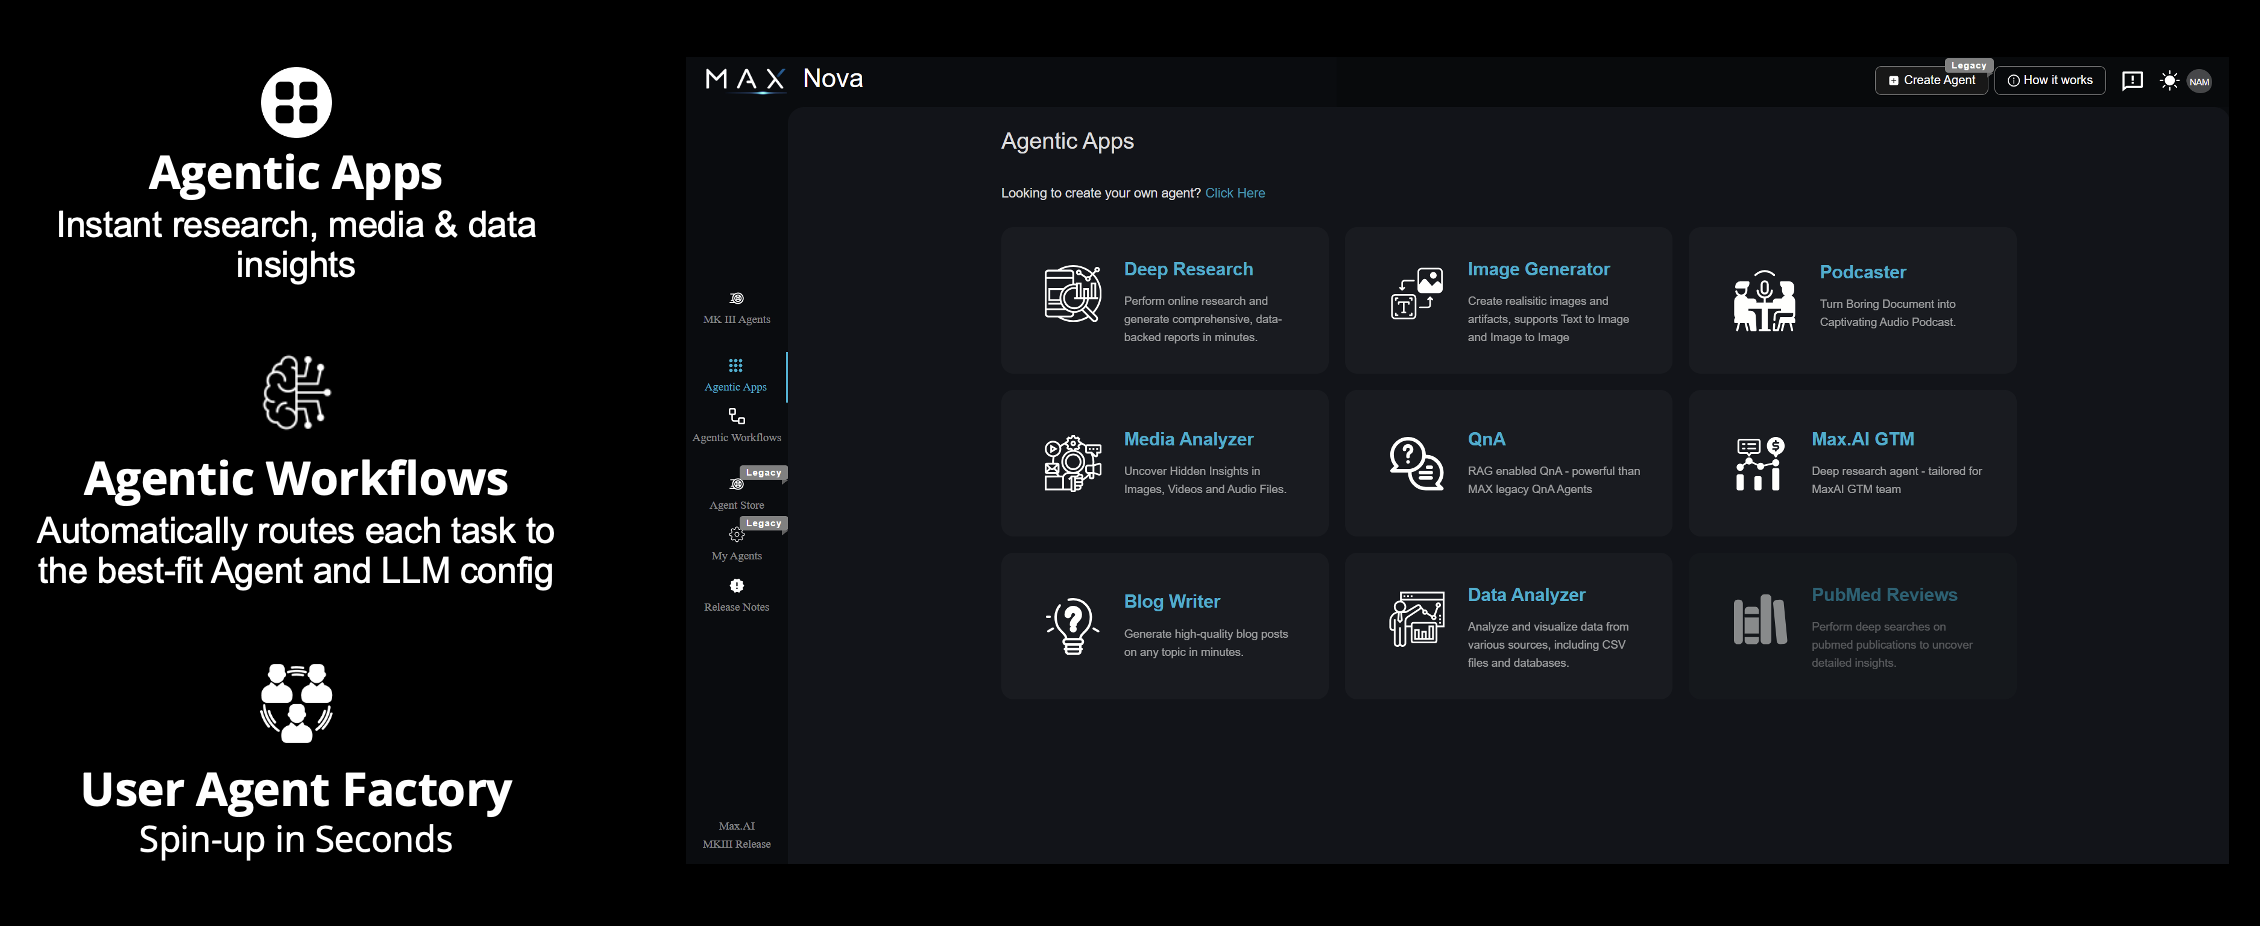Go to MK III Agents in sidebar
This screenshot has height=926, width=2260.
(737, 308)
